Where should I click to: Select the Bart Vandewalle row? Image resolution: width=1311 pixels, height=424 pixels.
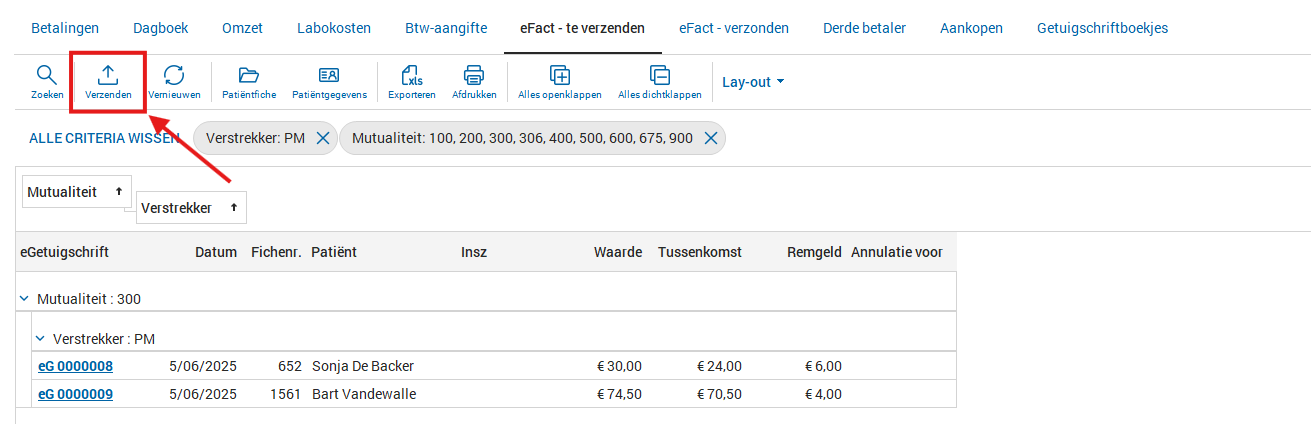[364, 394]
